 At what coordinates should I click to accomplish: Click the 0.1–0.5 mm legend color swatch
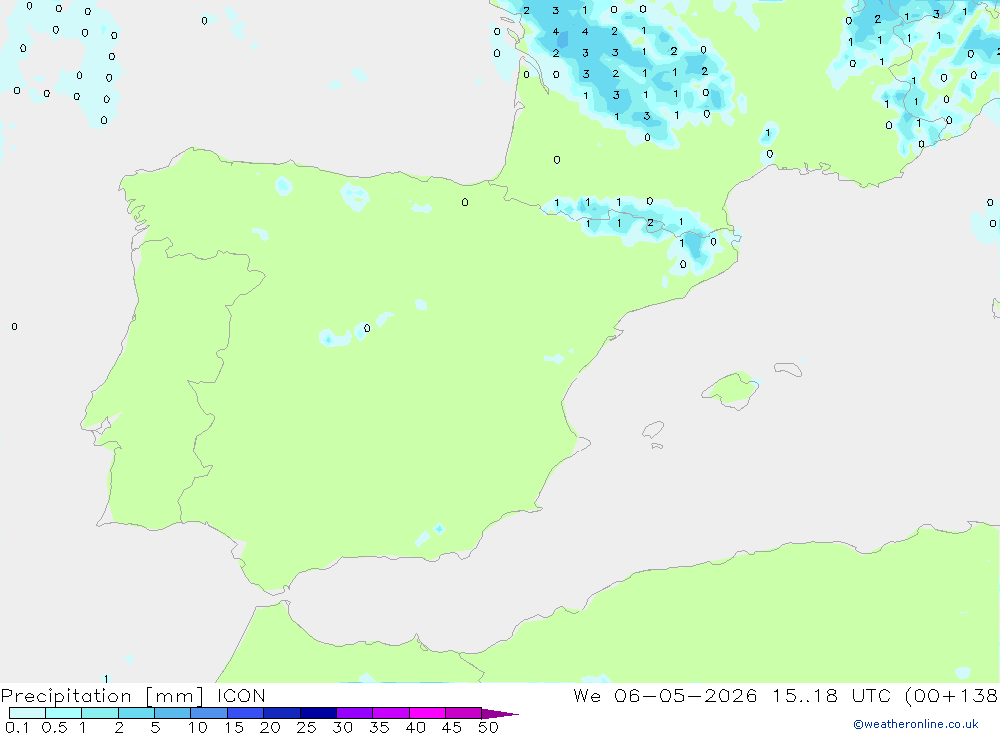(27, 713)
